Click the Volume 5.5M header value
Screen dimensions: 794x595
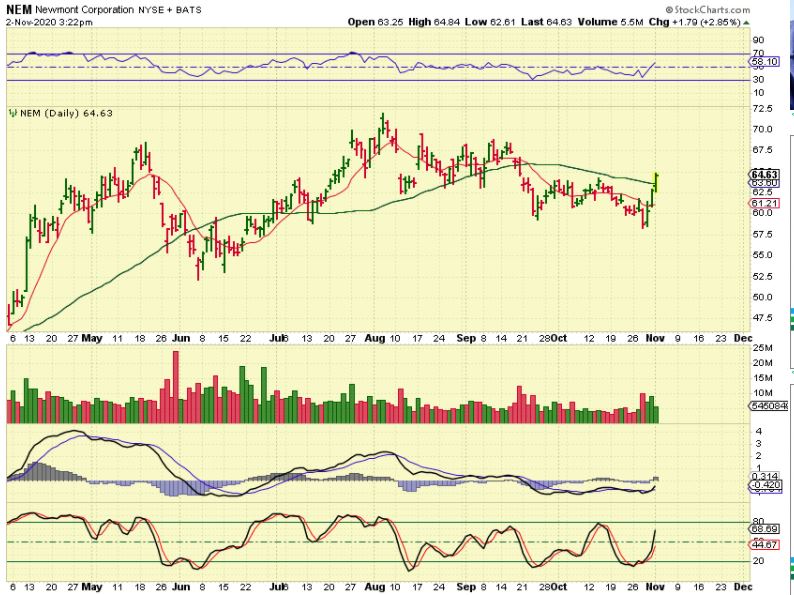tap(609, 22)
